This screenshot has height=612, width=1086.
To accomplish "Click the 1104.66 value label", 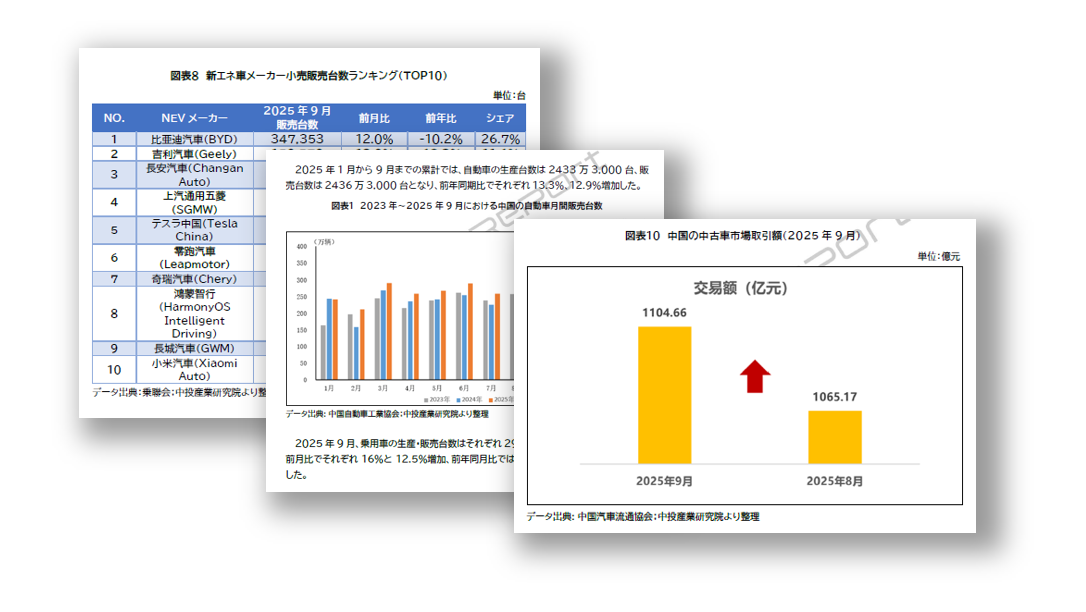I will [663, 312].
